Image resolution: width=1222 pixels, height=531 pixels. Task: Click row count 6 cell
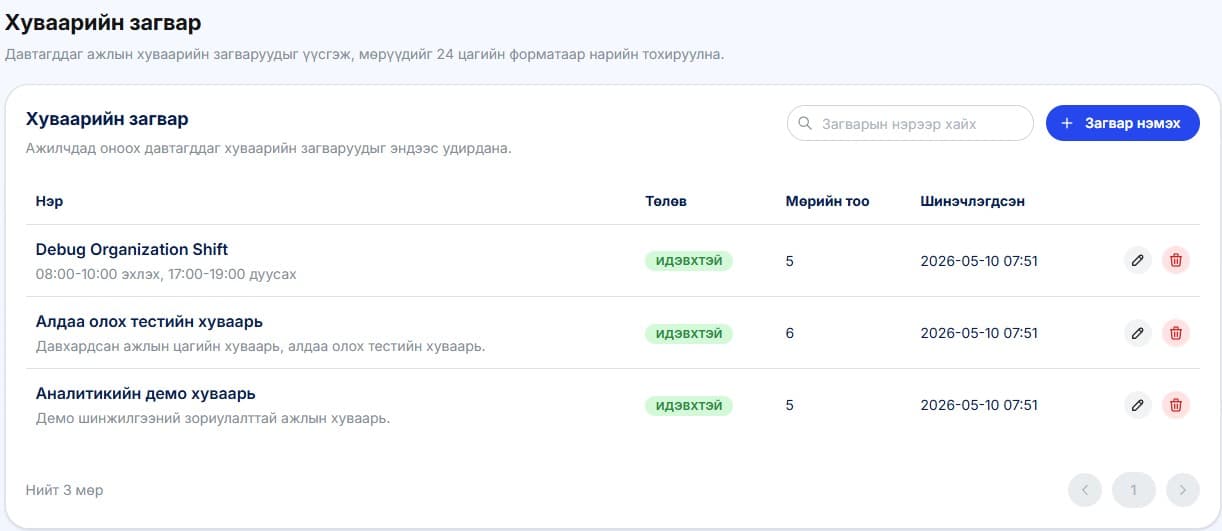pos(790,333)
